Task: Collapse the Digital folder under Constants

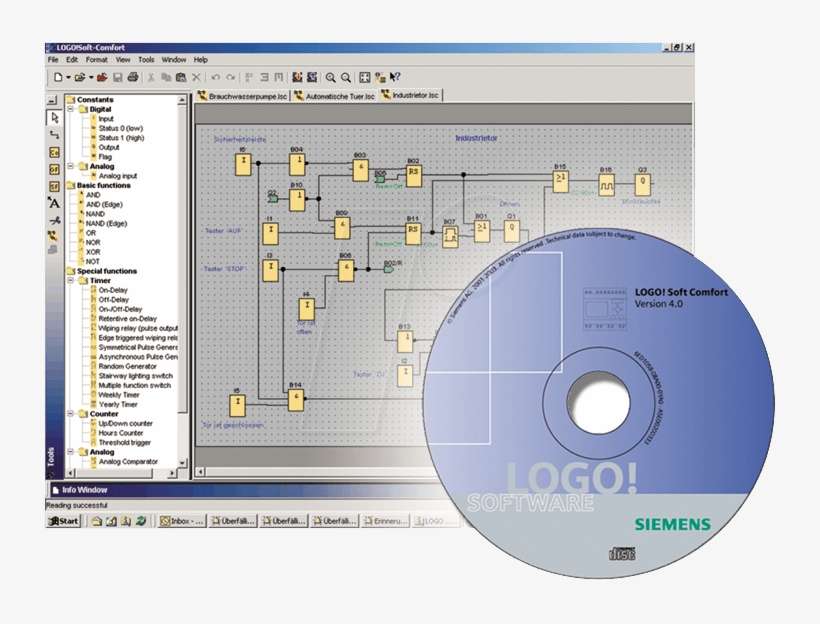Action: coord(72,109)
